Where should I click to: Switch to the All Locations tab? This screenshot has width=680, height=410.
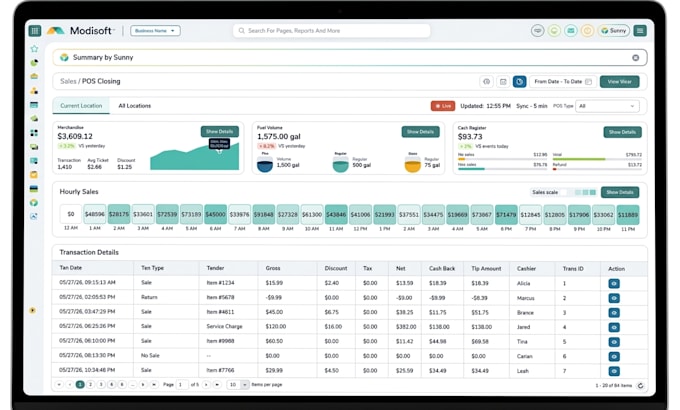[x=134, y=106]
